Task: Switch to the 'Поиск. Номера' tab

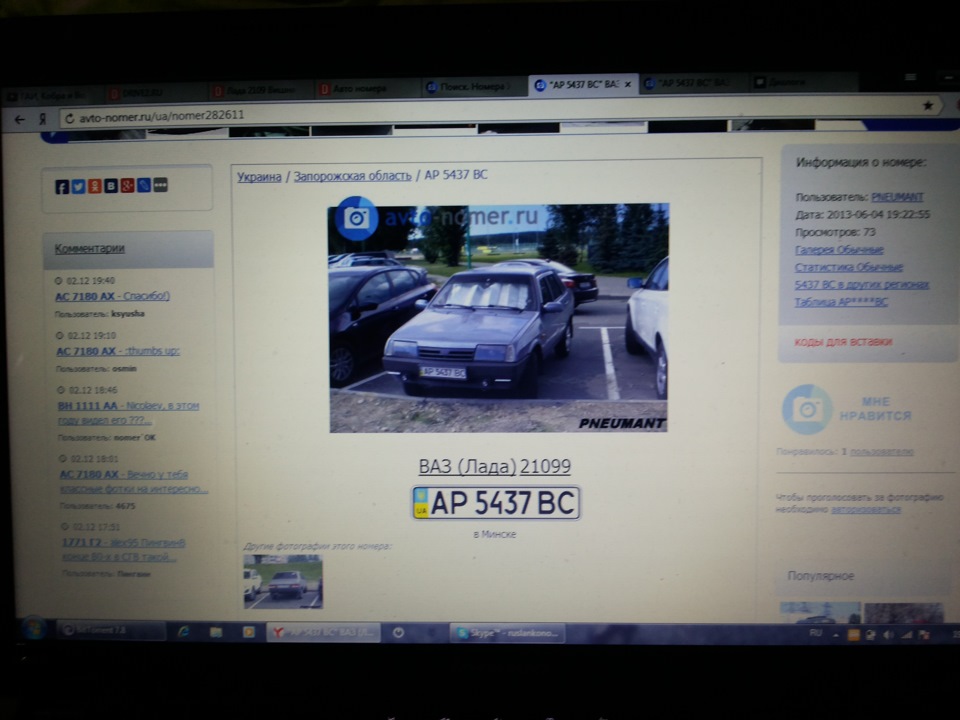Action: [x=473, y=87]
